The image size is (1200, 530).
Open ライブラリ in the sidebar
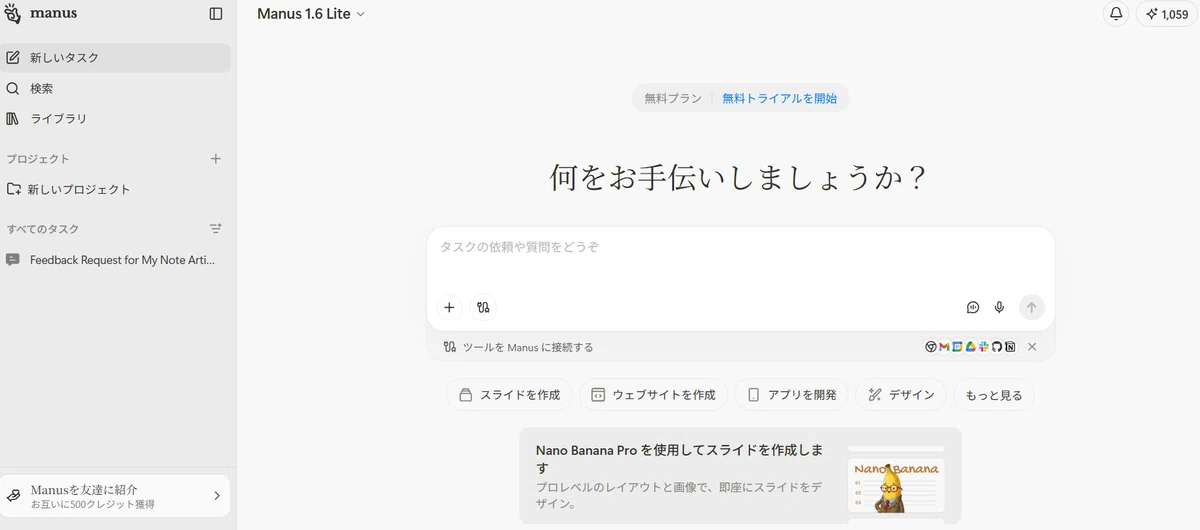116,118
